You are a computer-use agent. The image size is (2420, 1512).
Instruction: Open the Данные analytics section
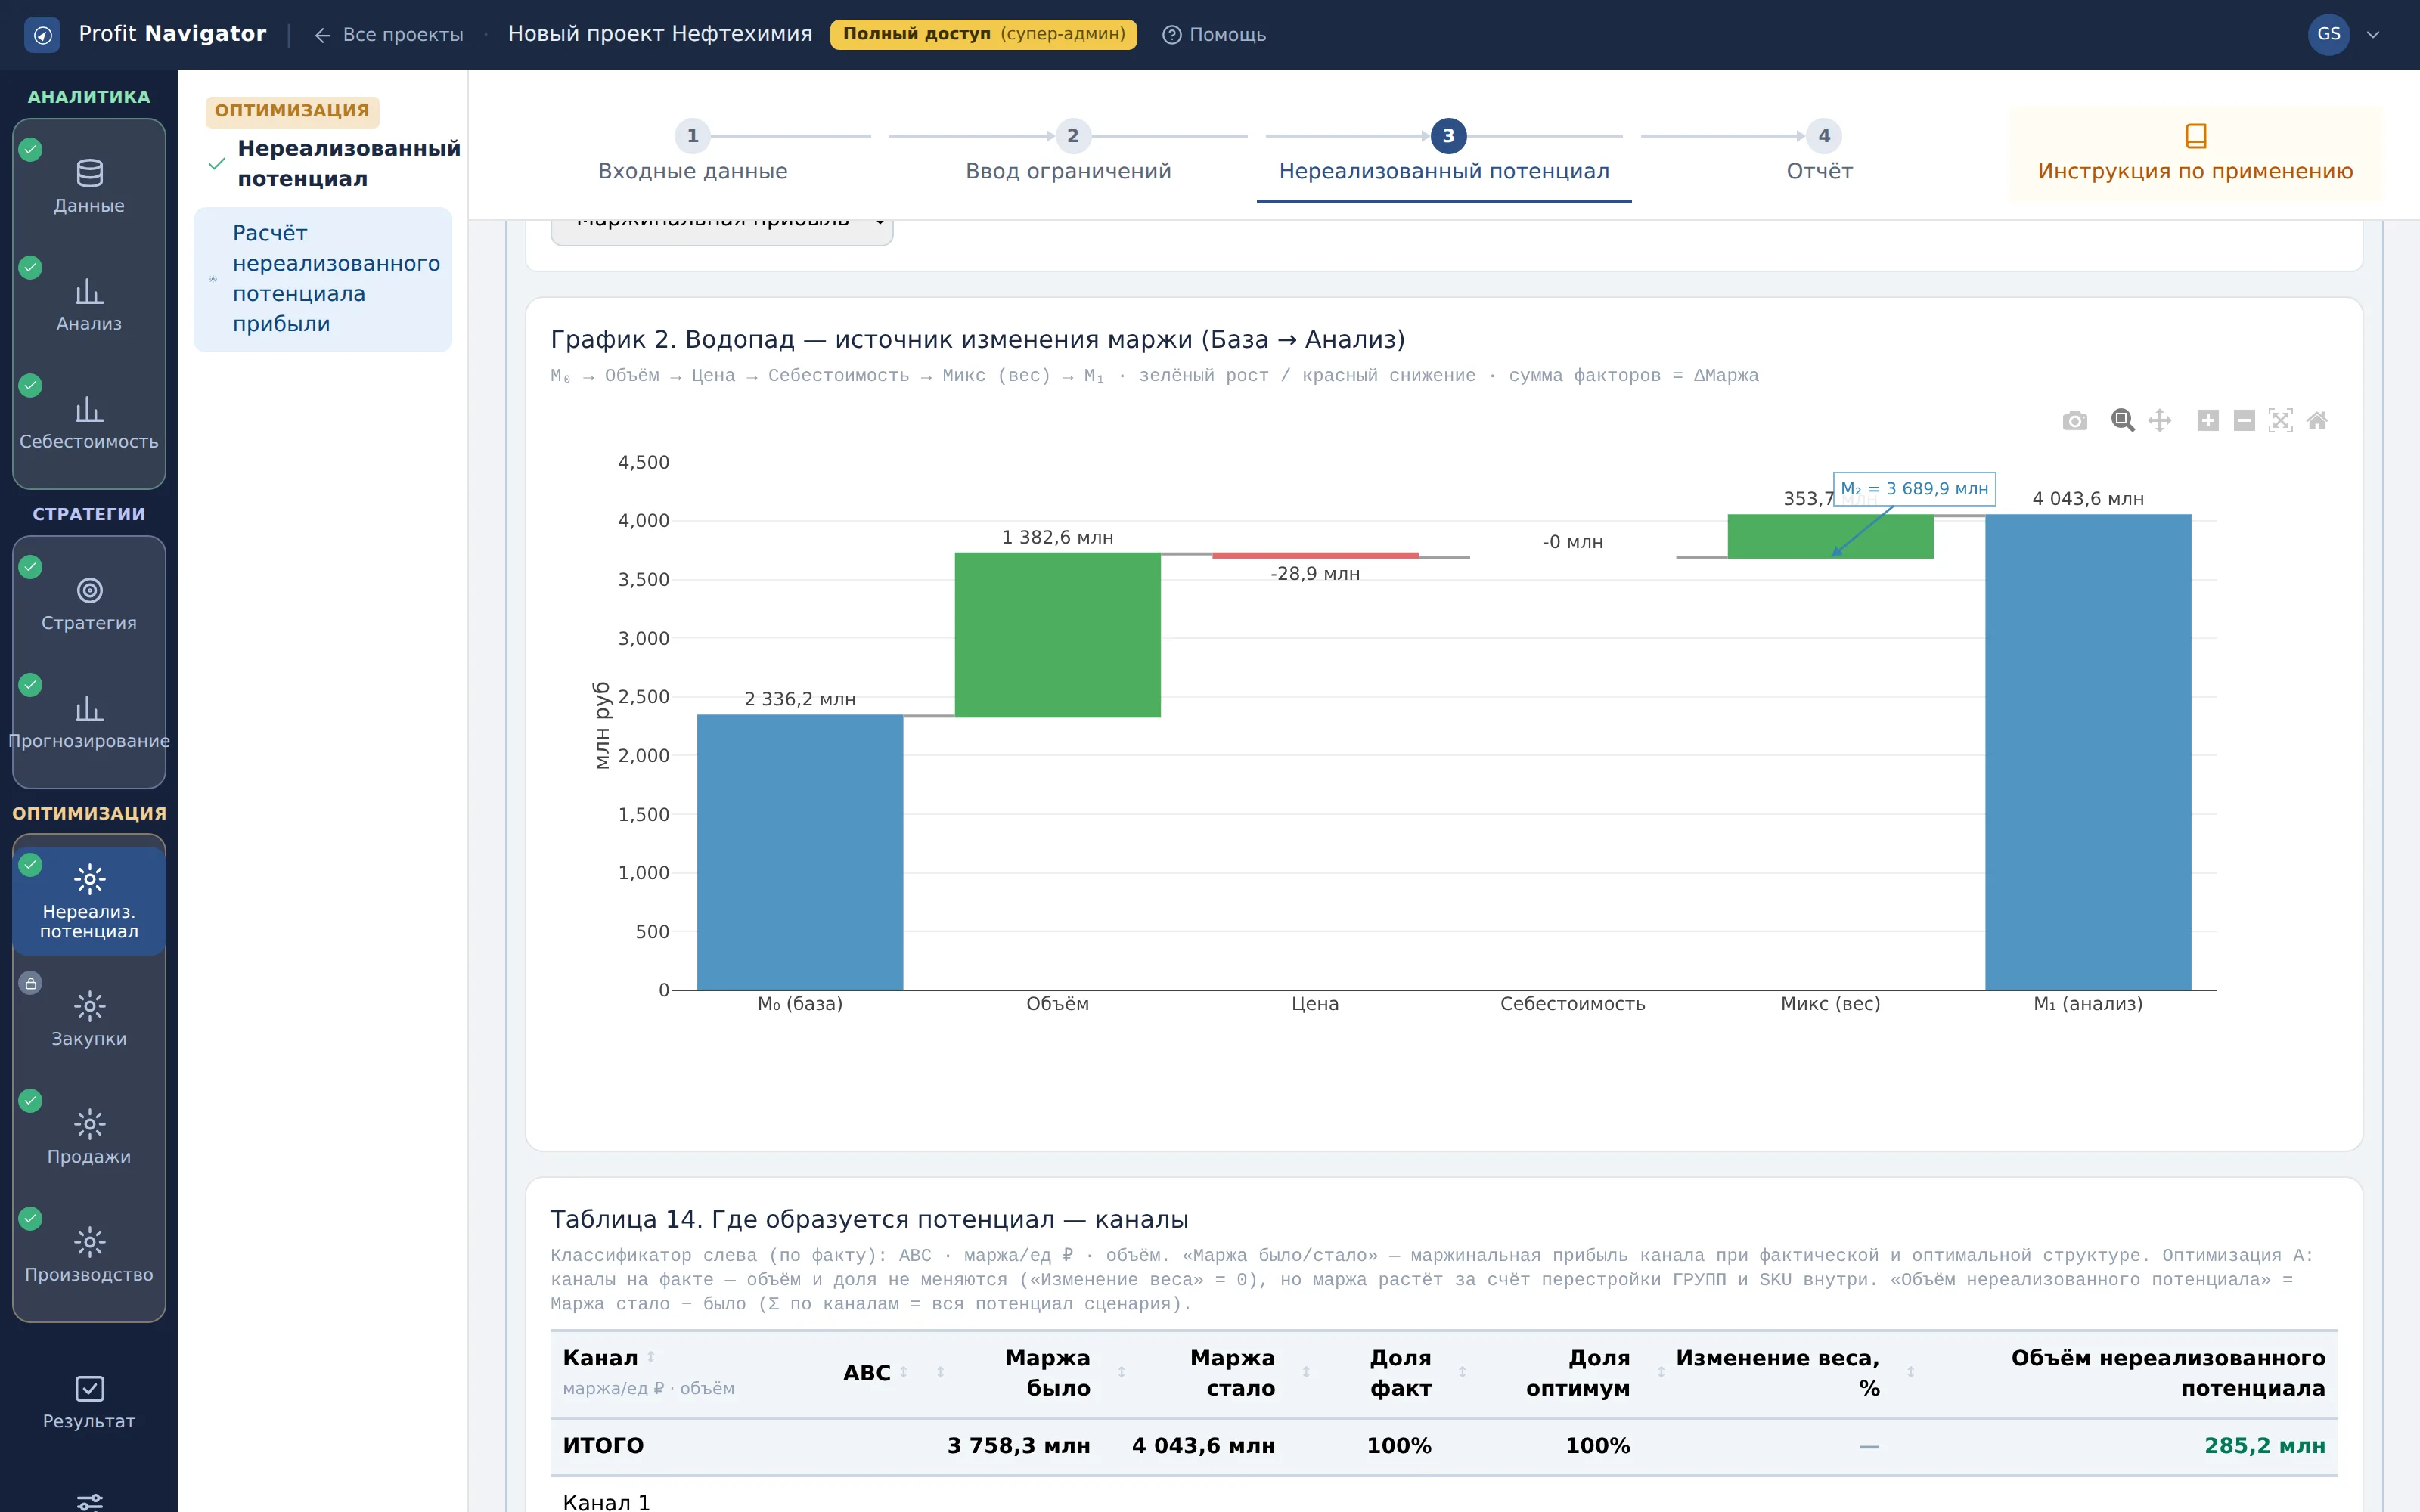coord(89,187)
